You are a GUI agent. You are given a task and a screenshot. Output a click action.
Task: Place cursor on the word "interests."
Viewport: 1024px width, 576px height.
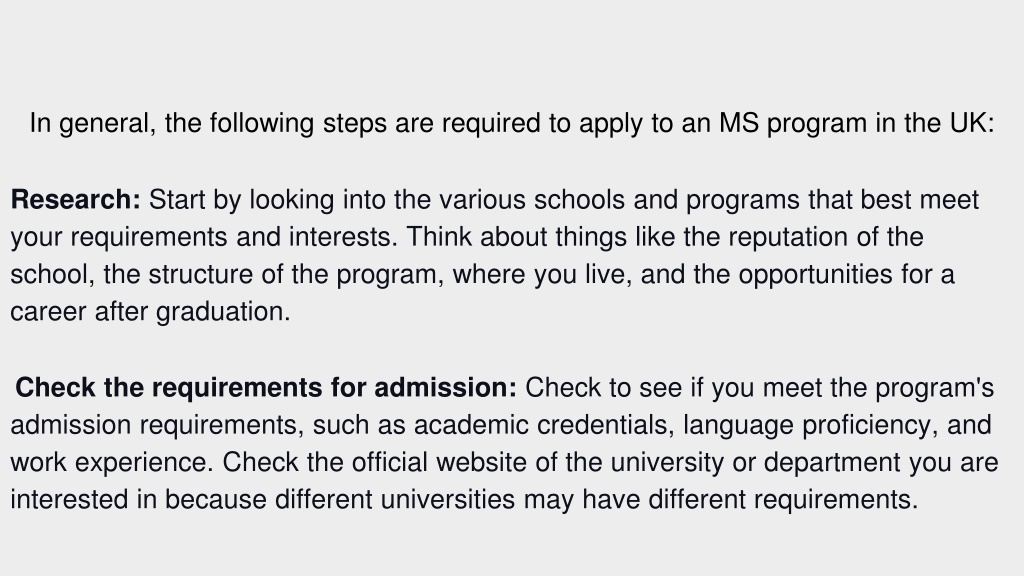pyautogui.click(x=343, y=238)
